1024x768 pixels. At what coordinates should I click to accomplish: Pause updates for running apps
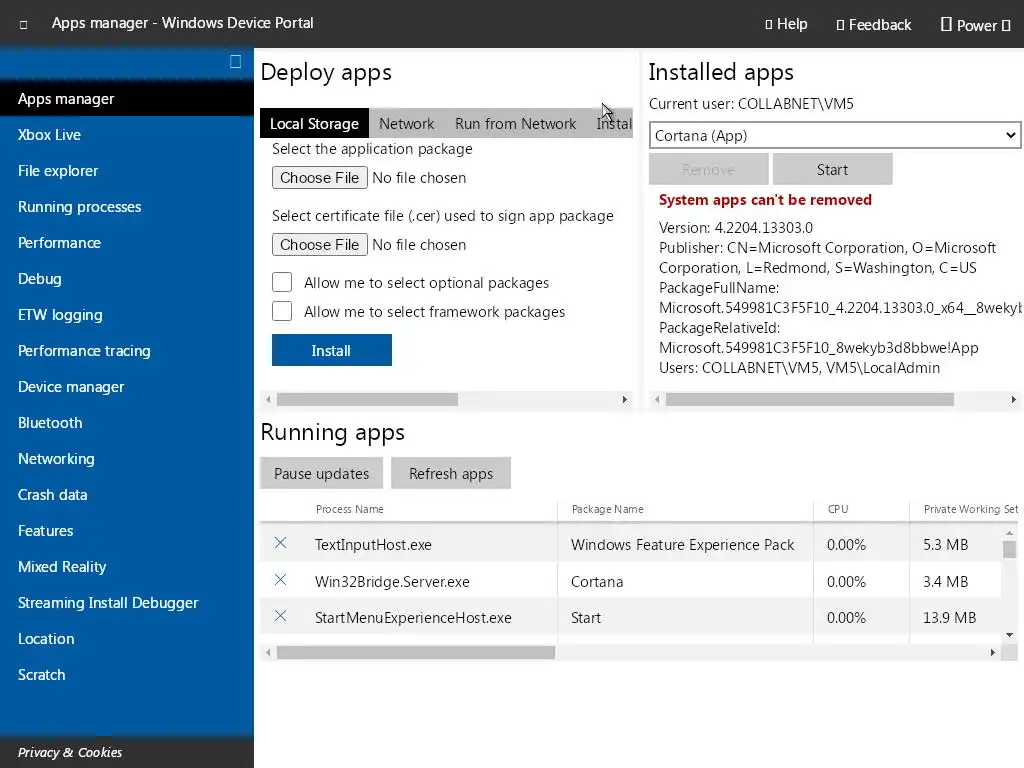321,474
